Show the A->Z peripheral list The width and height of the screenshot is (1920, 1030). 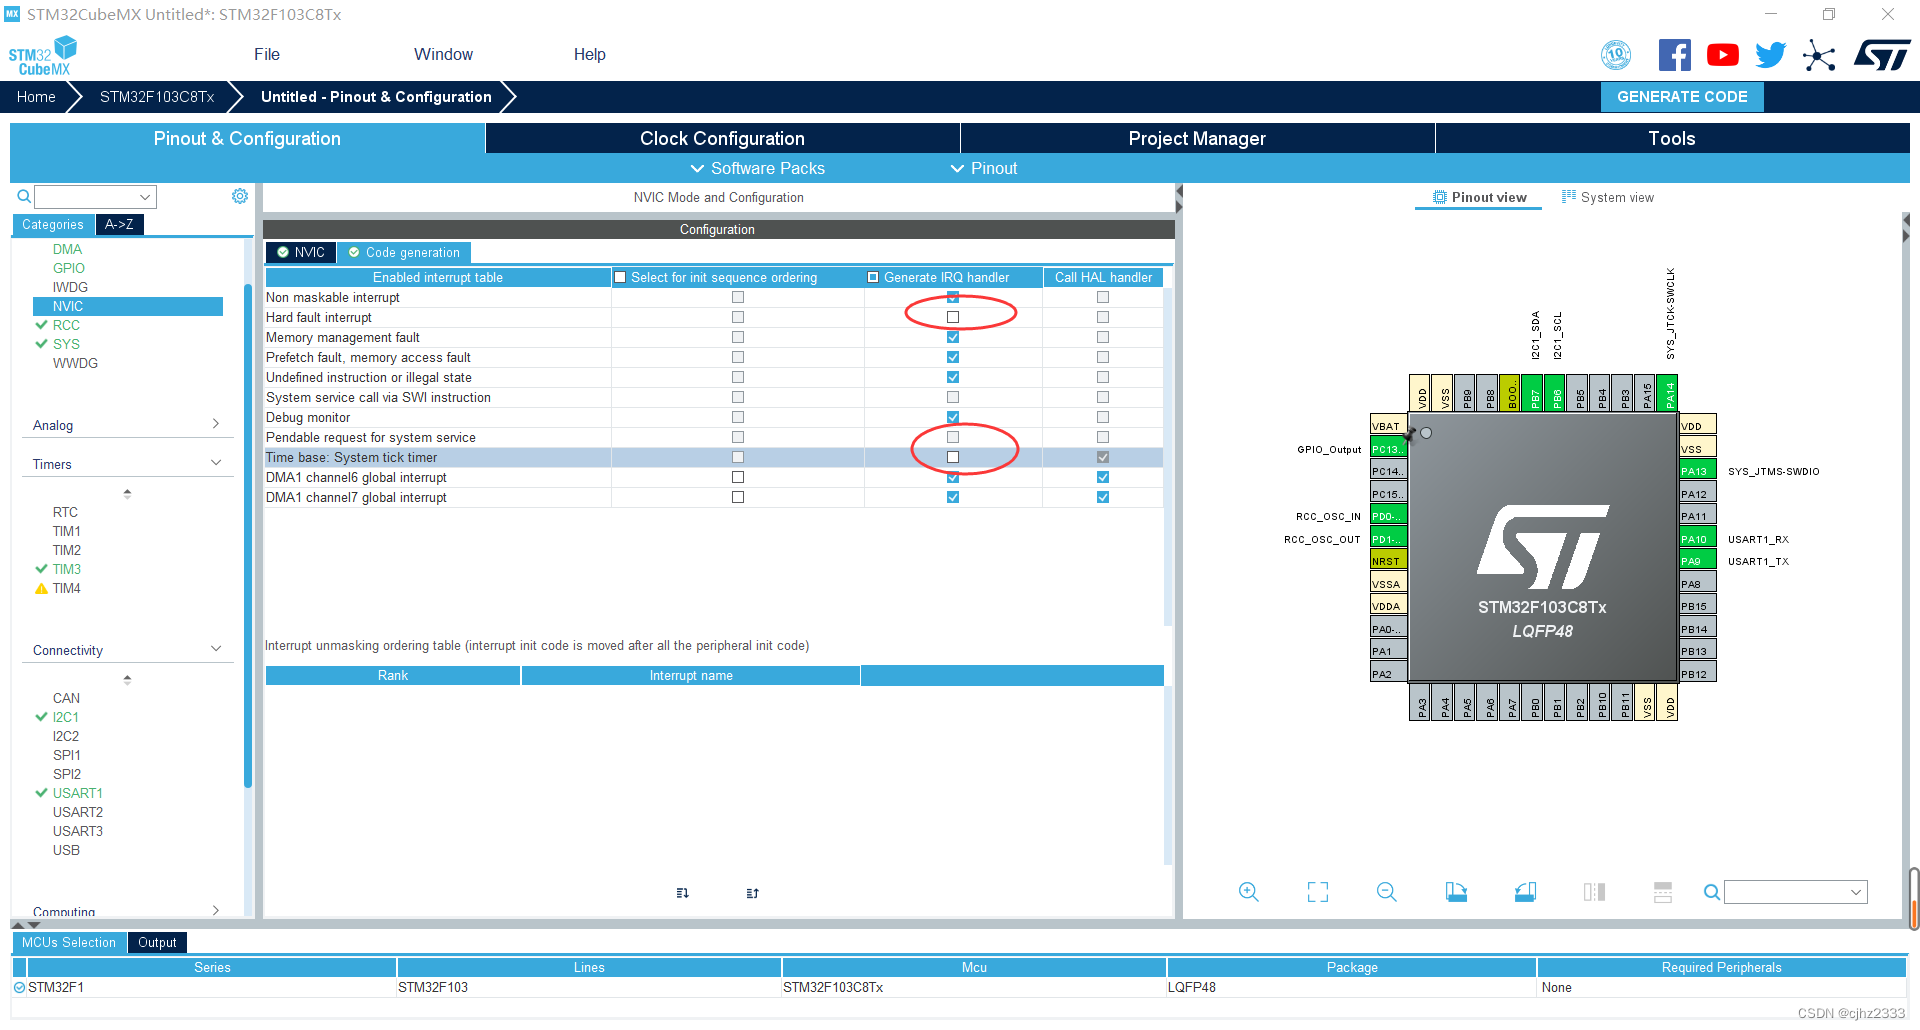(120, 224)
